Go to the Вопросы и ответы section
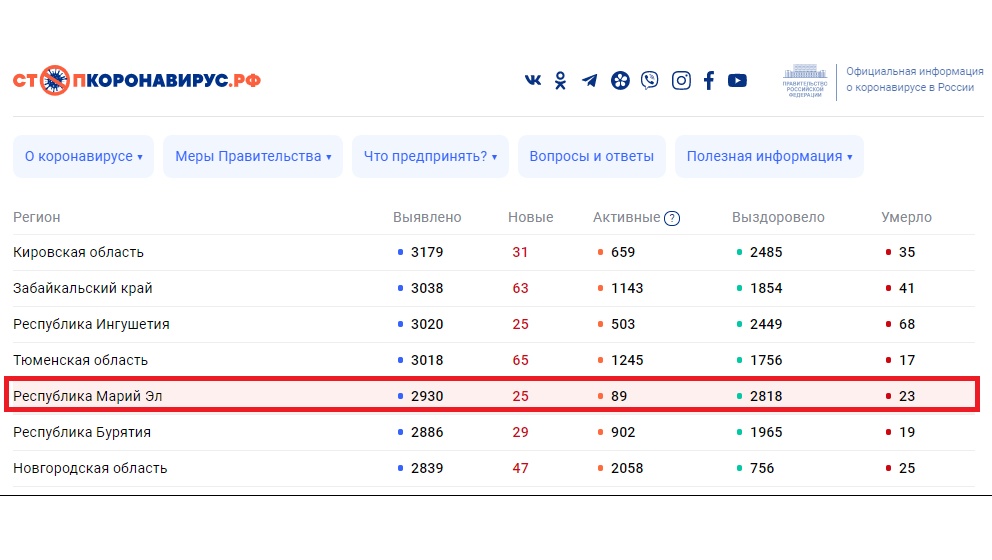This screenshot has height=560, width=992. 591,156
